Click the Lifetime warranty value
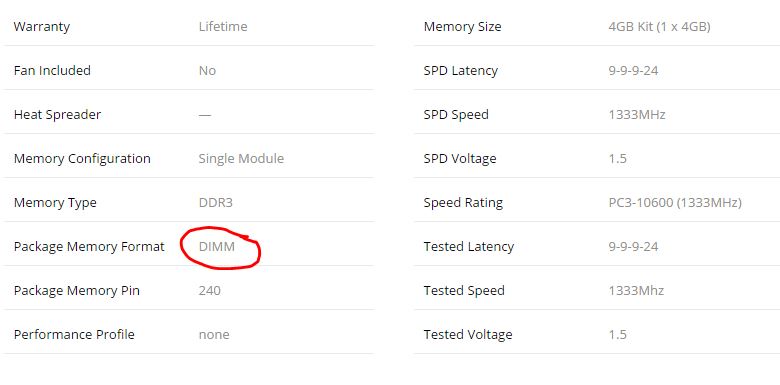The image size is (780, 385). [223, 26]
